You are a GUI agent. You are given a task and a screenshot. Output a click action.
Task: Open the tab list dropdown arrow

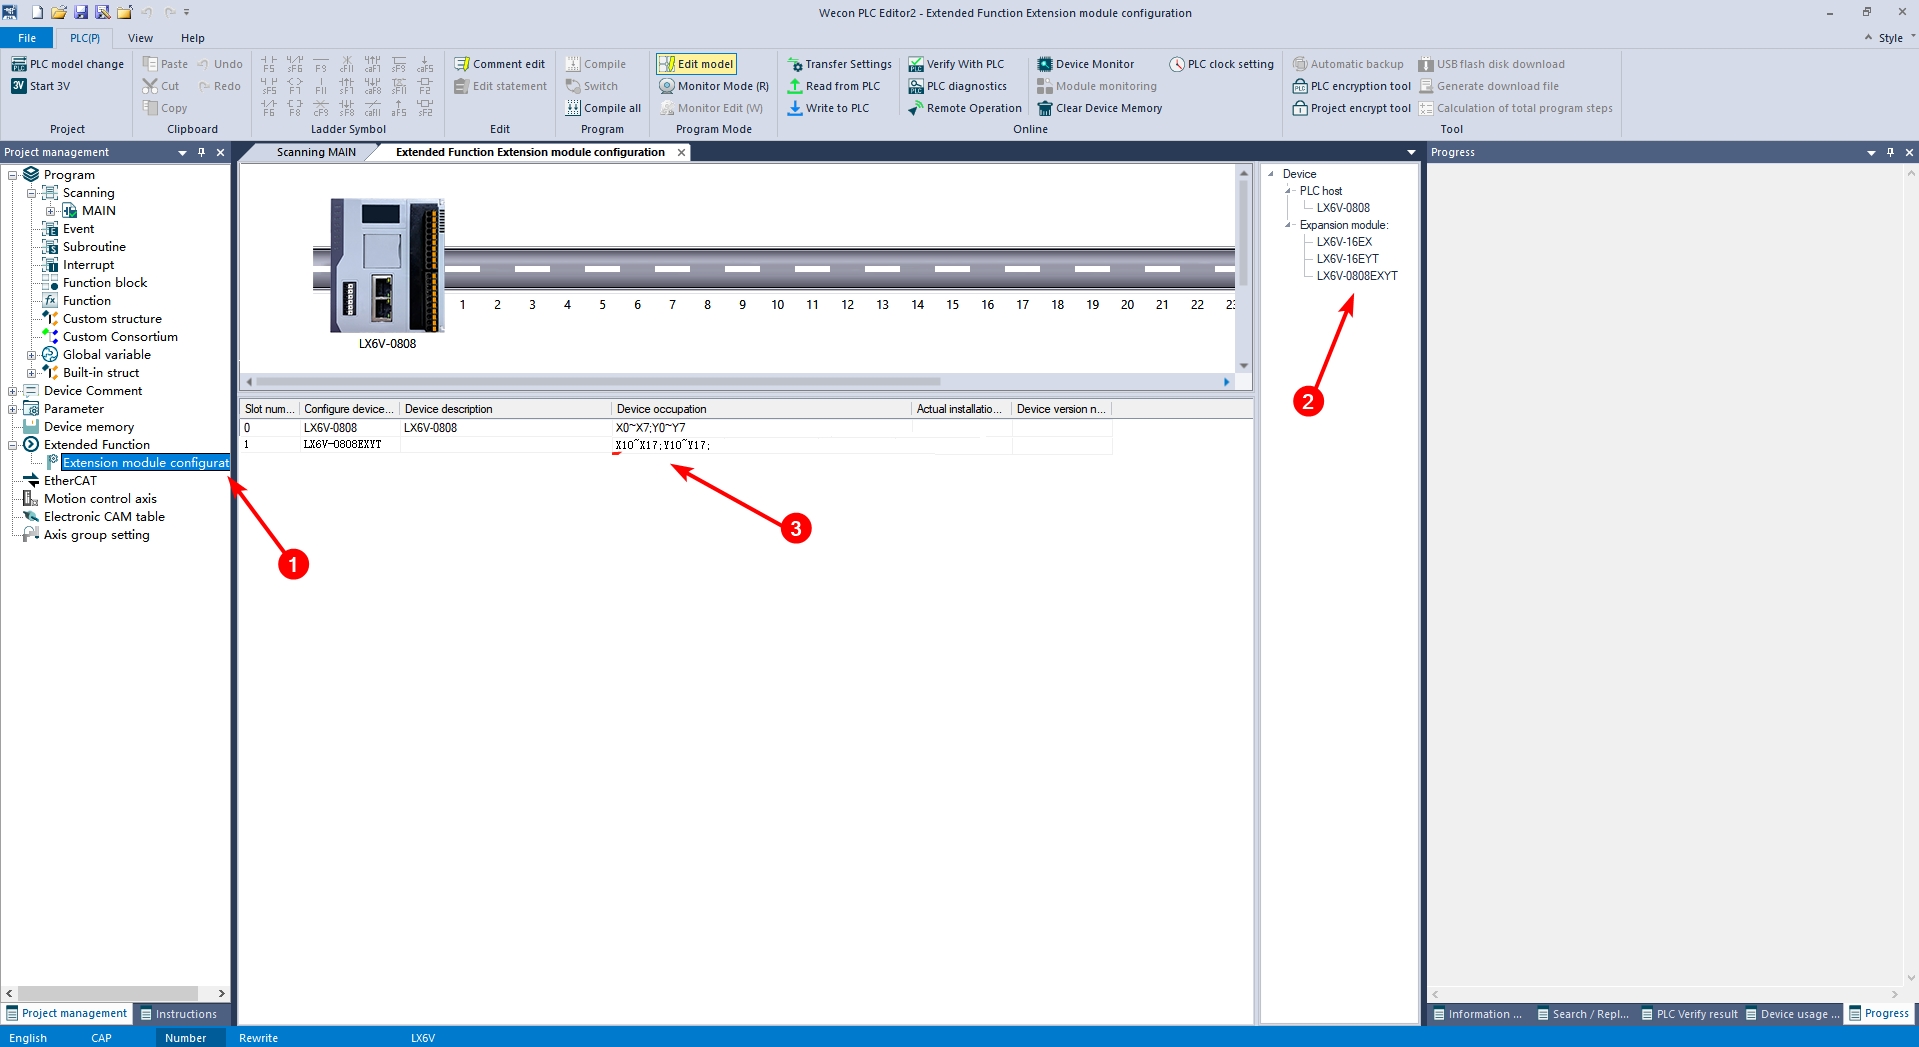pyautogui.click(x=1411, y=152)
